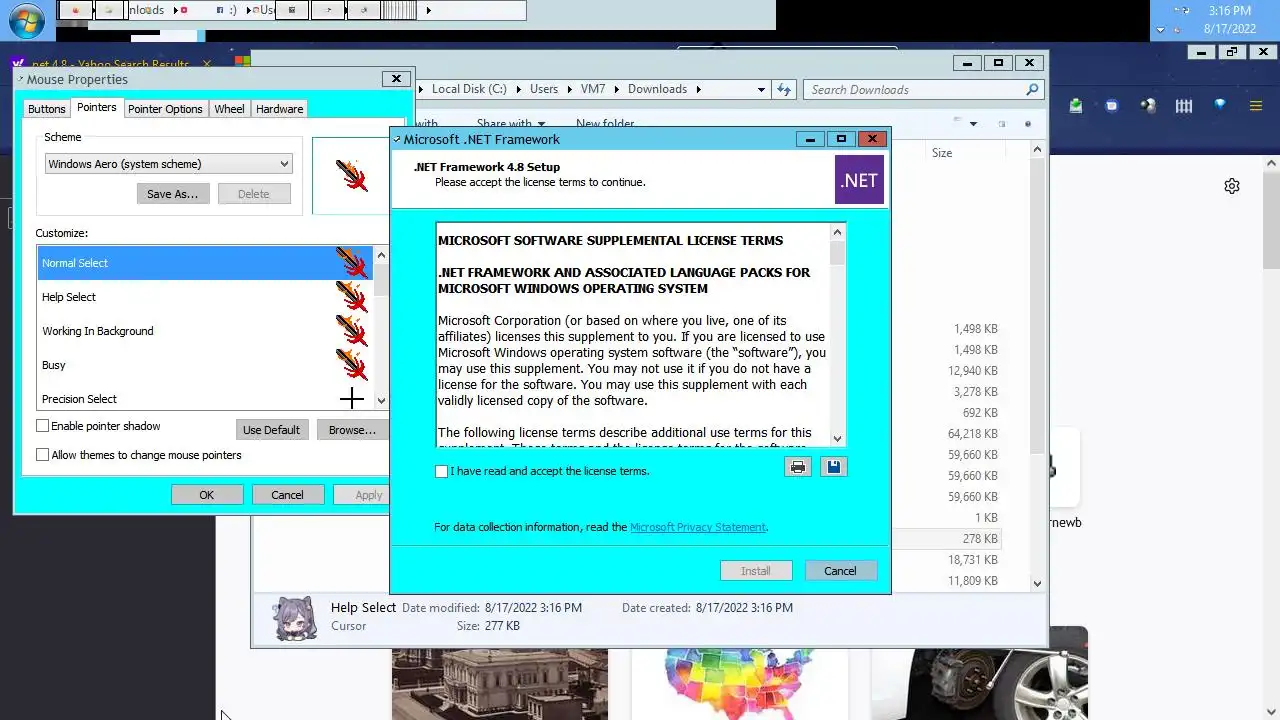1280x720 pixels.
Task: Click the Size column header
Action: coord(942,153)
